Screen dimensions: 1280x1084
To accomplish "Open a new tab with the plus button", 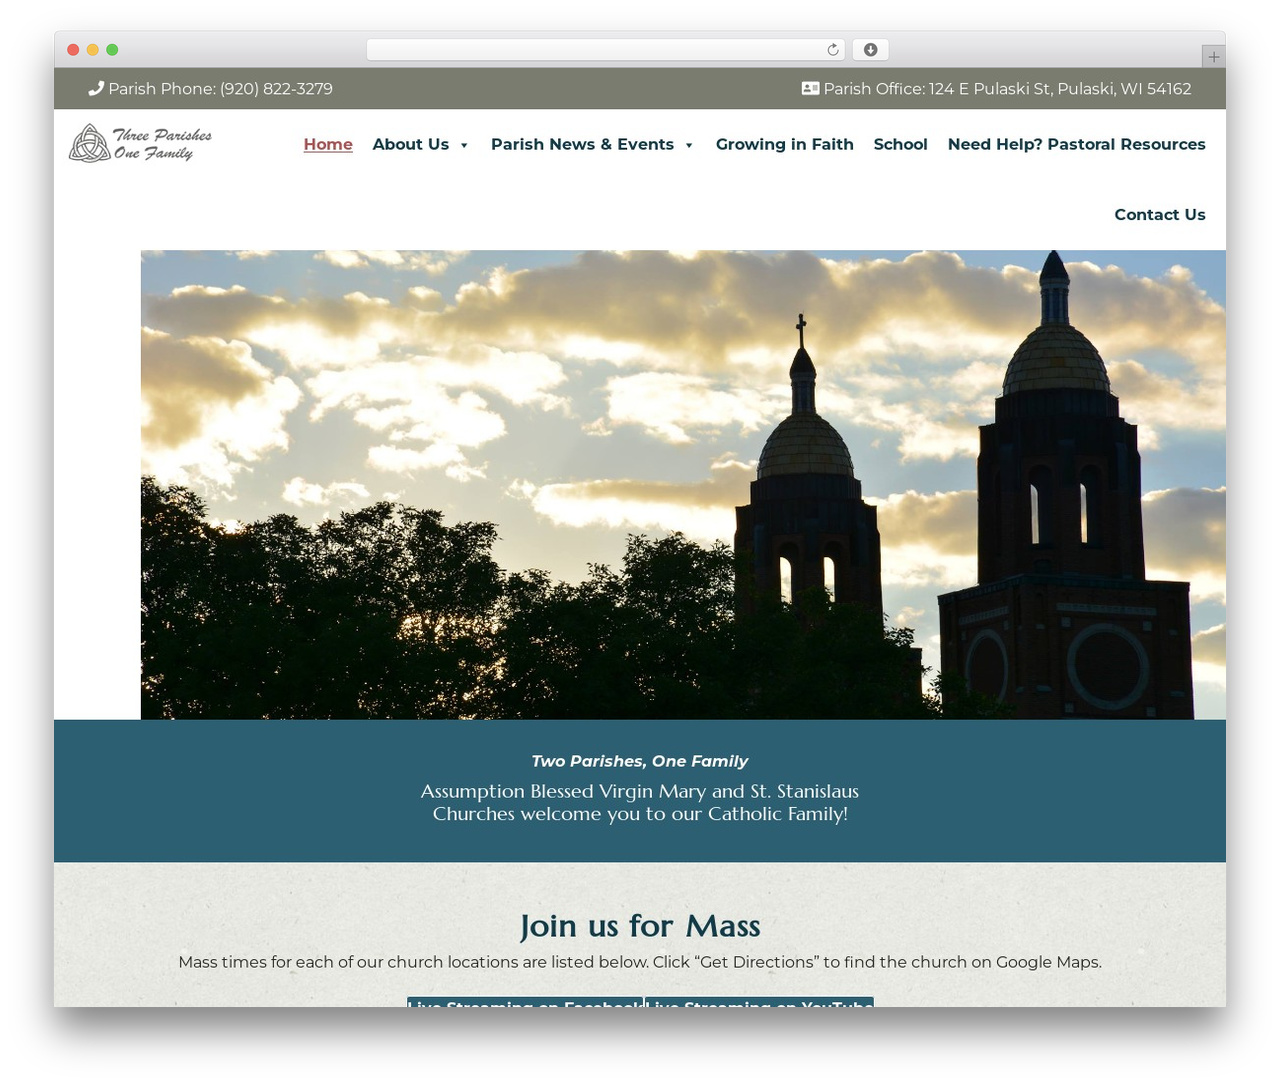I will coord(1213,57).
